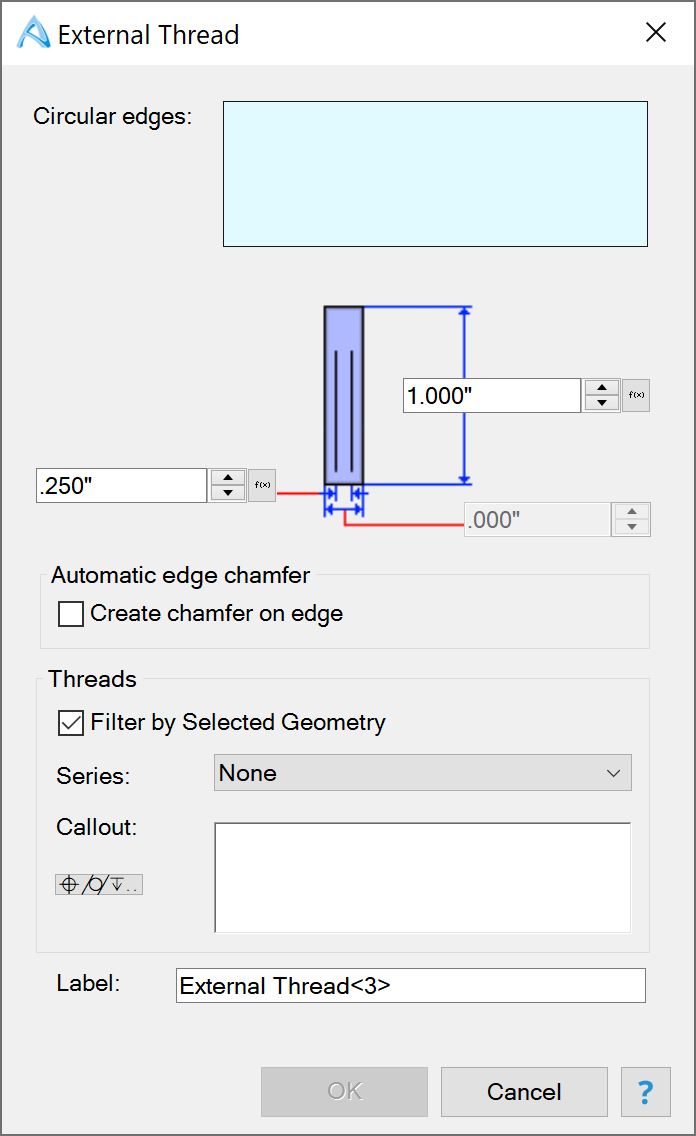The image size is (696, 1136).
Task: Click the greyed OK button
Action: [x=345, y=1092]
